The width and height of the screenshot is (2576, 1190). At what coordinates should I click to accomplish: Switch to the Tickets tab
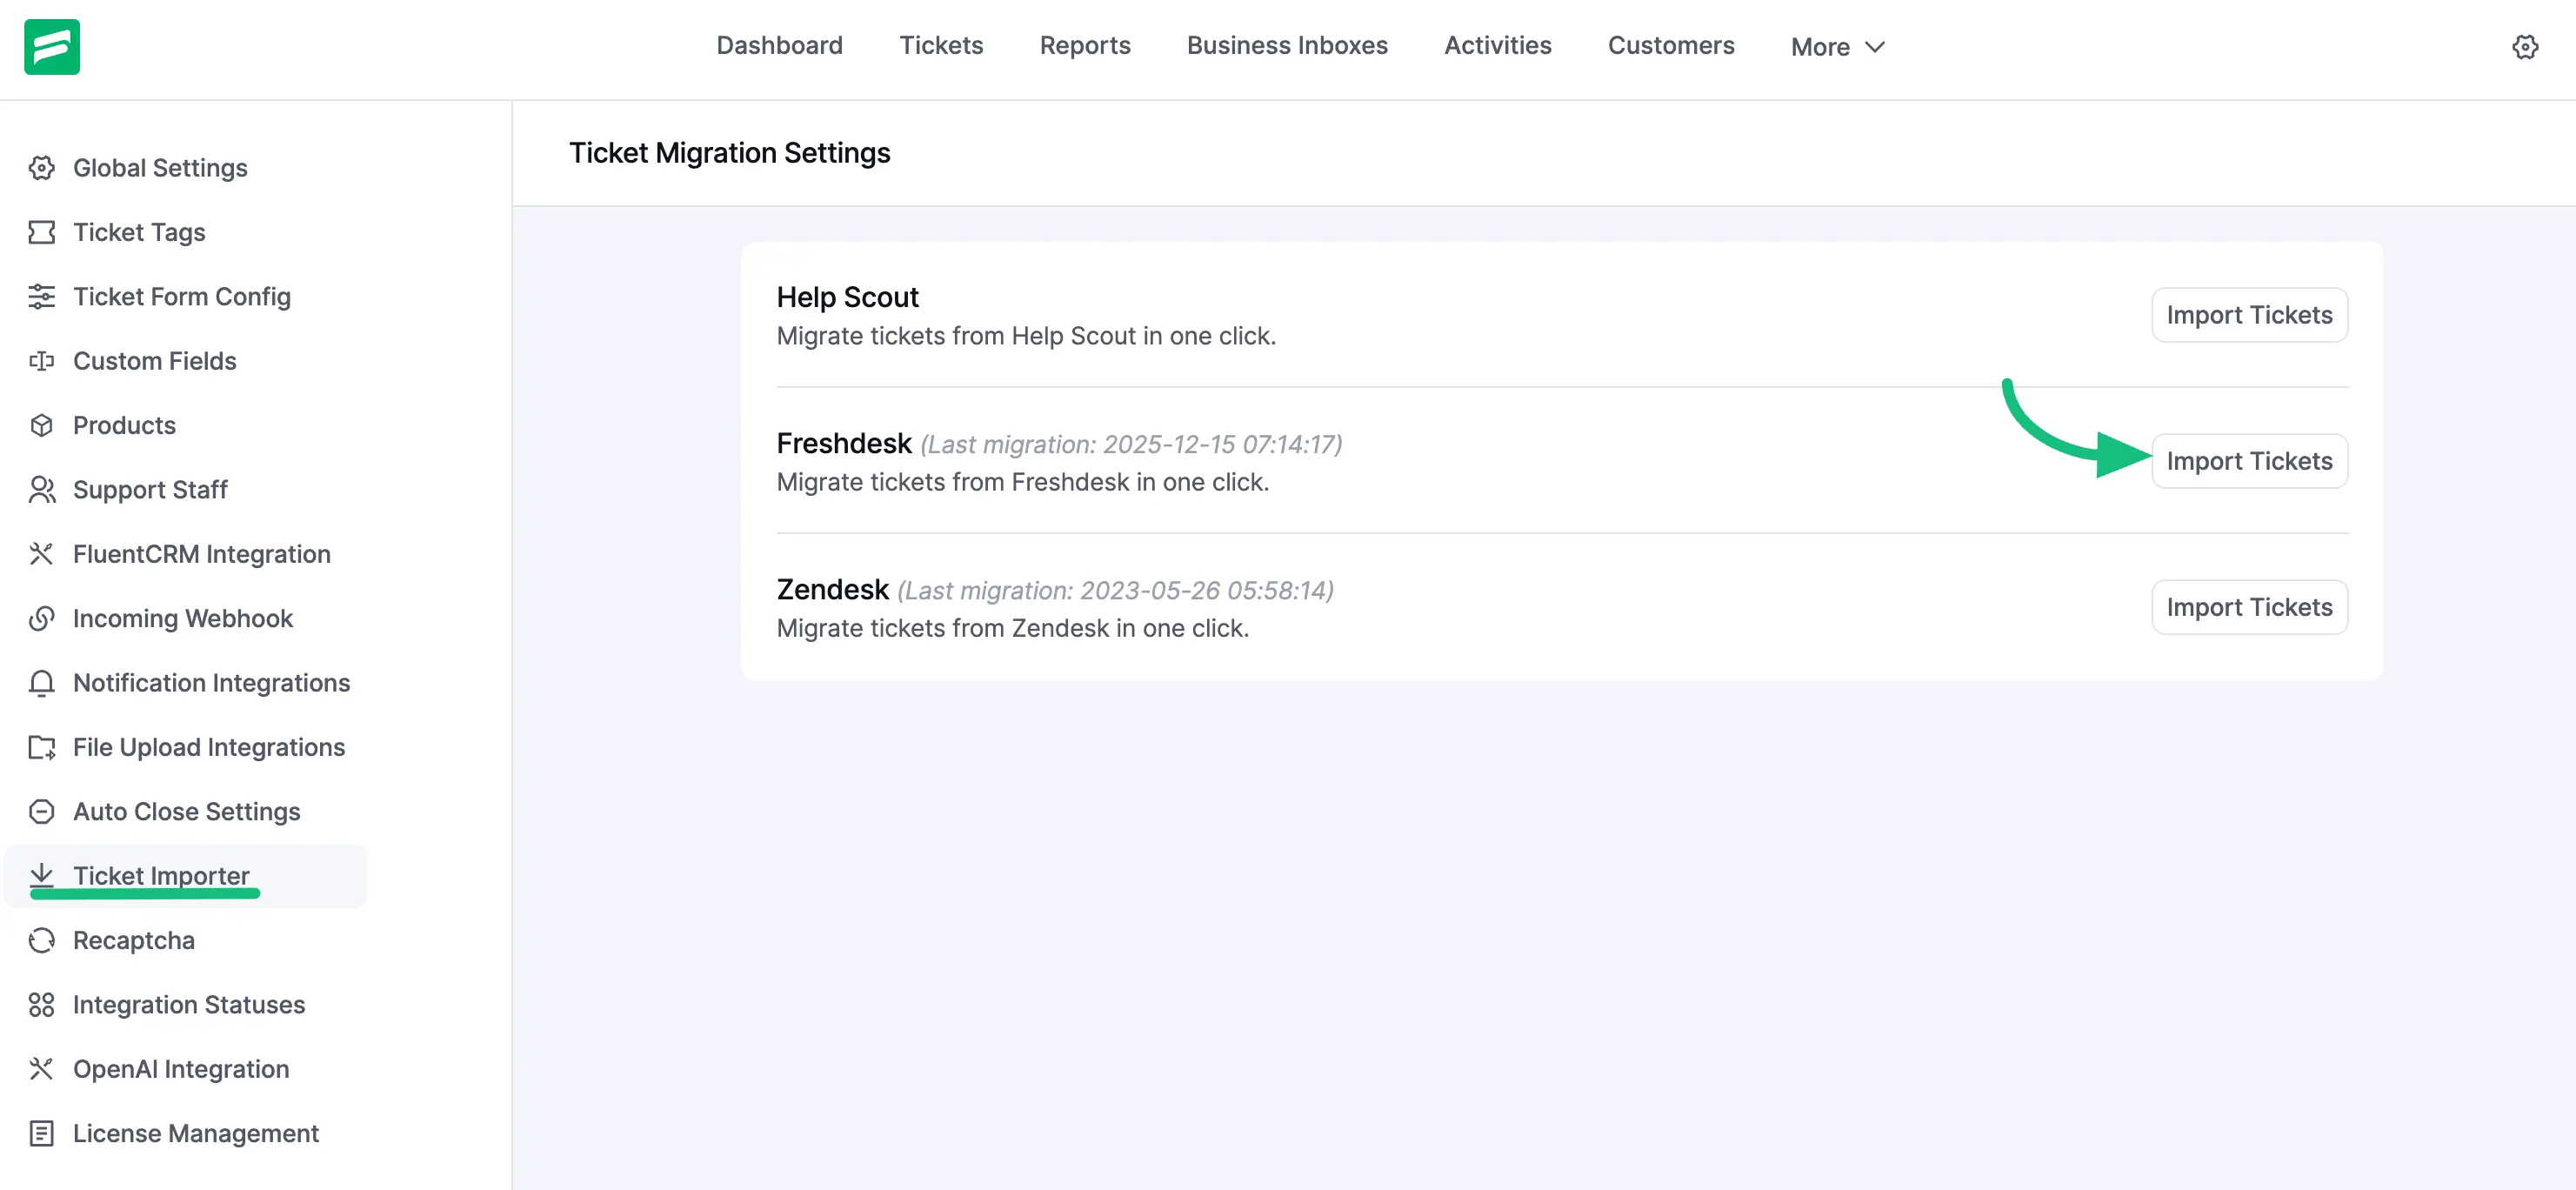pyautogui.click(x=941, y=46)
